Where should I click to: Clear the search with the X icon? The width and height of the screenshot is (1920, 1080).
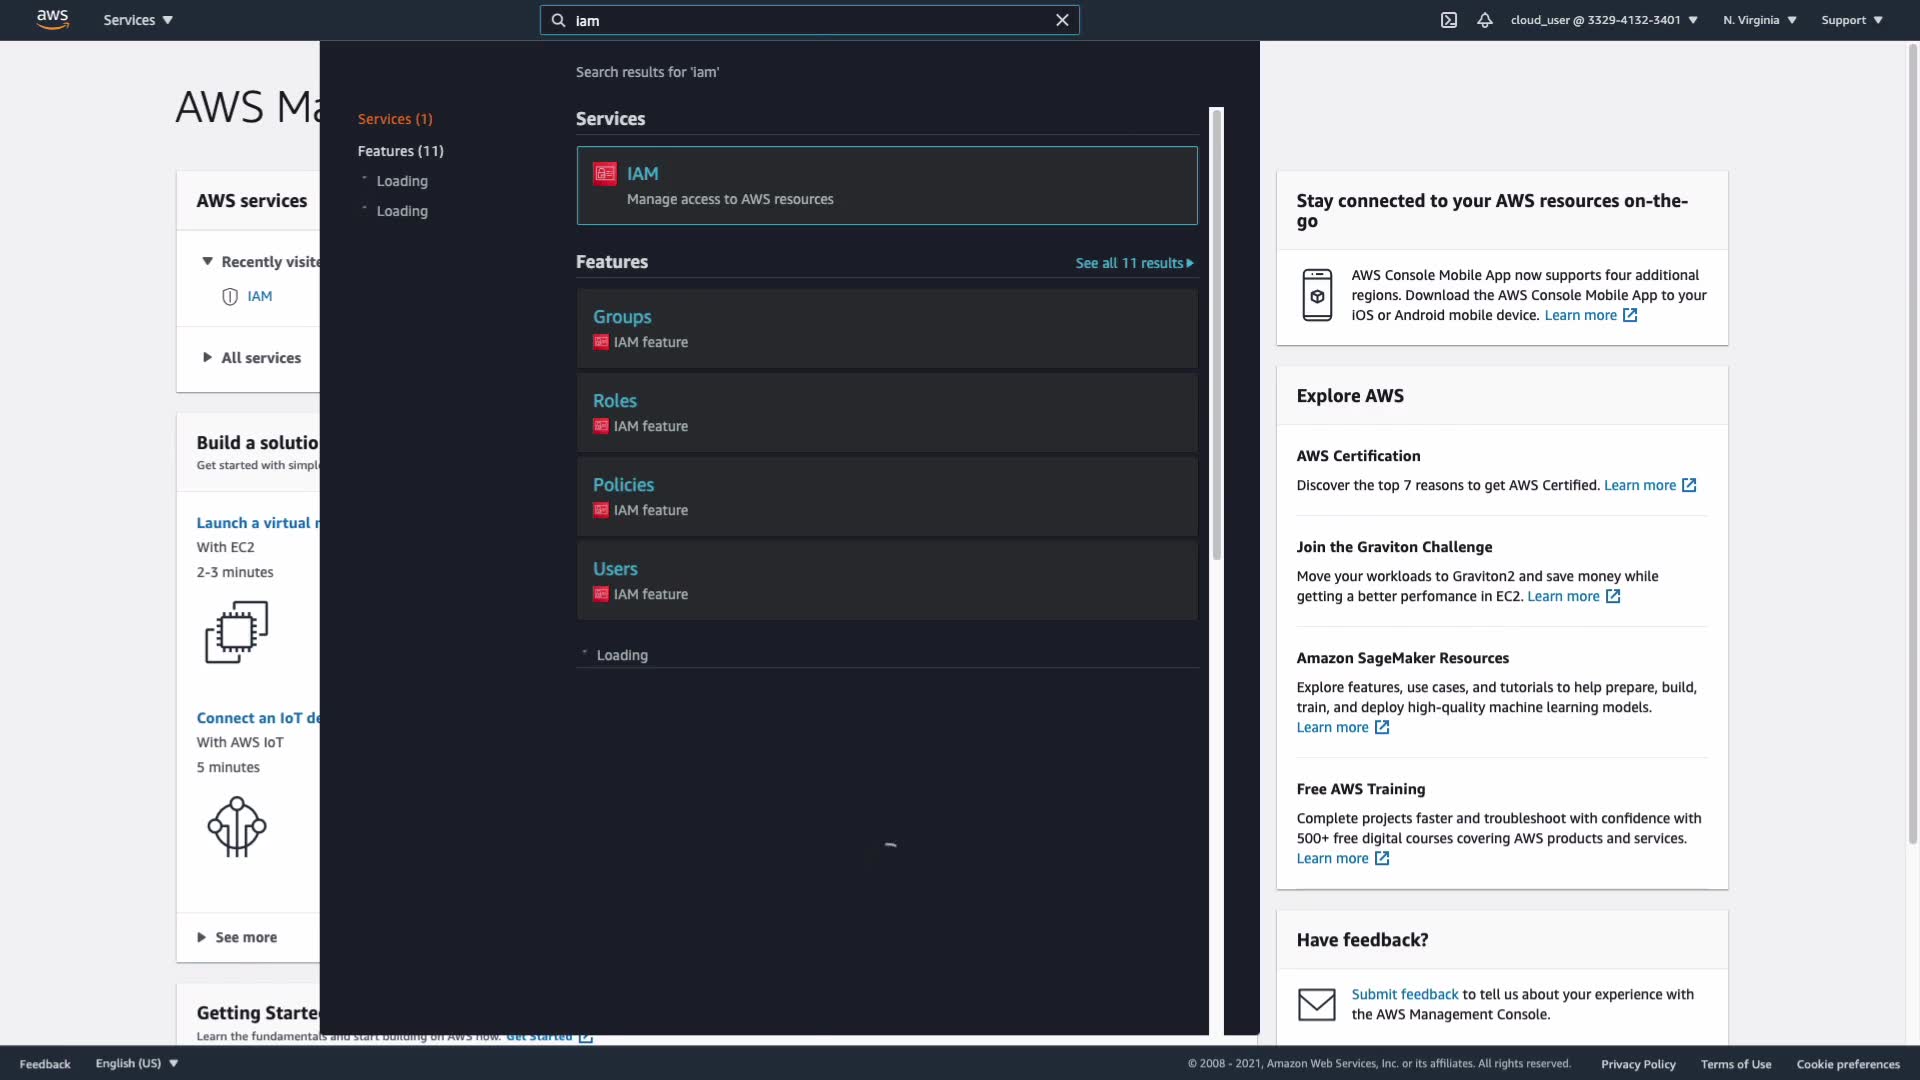pyautogui.click(x=1062, y=20)
